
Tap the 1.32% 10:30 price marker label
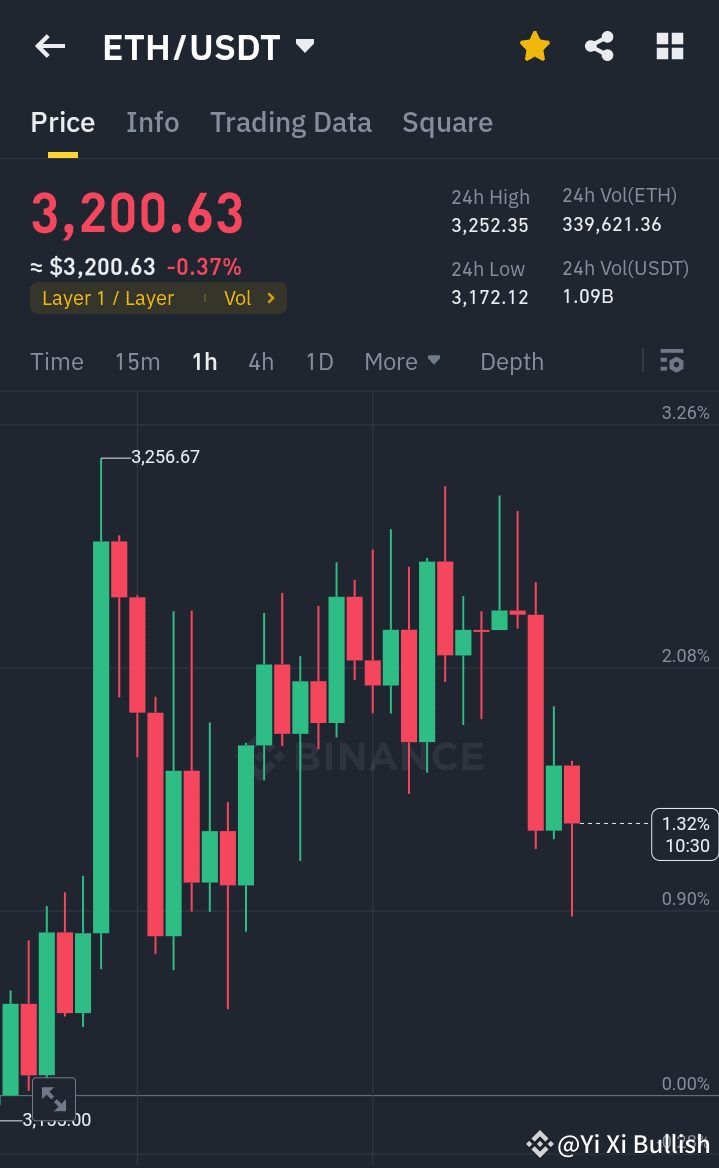pos(684,833)
